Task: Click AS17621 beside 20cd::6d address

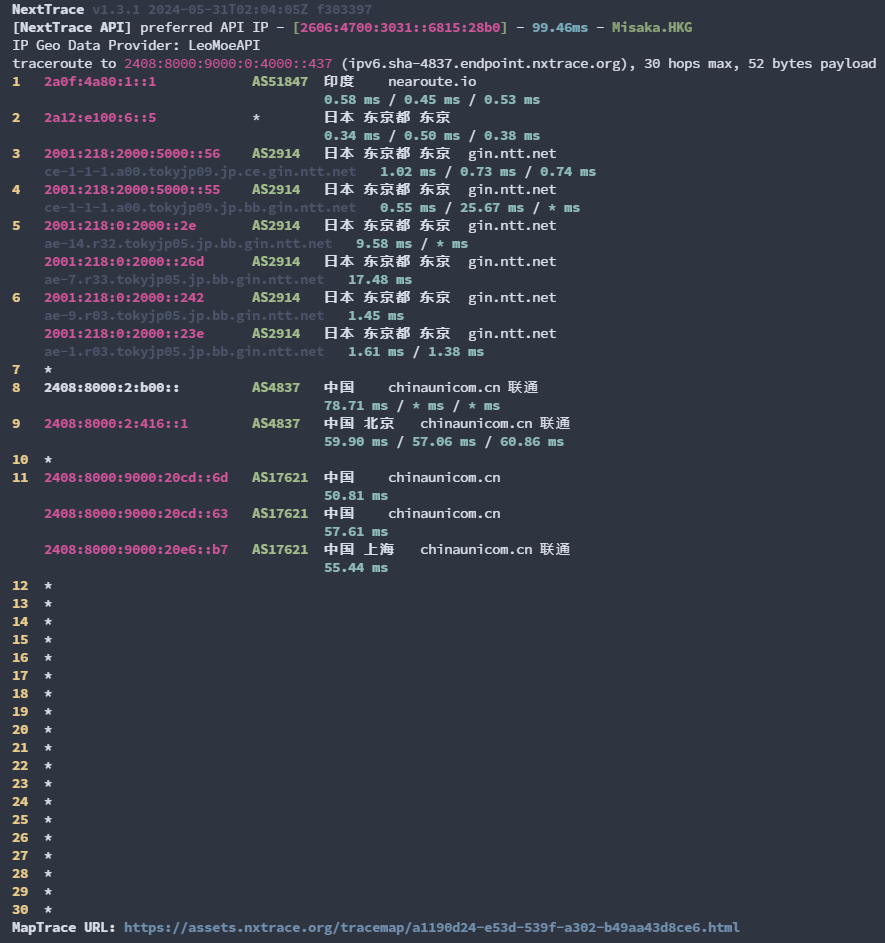Action: (280, 478)
